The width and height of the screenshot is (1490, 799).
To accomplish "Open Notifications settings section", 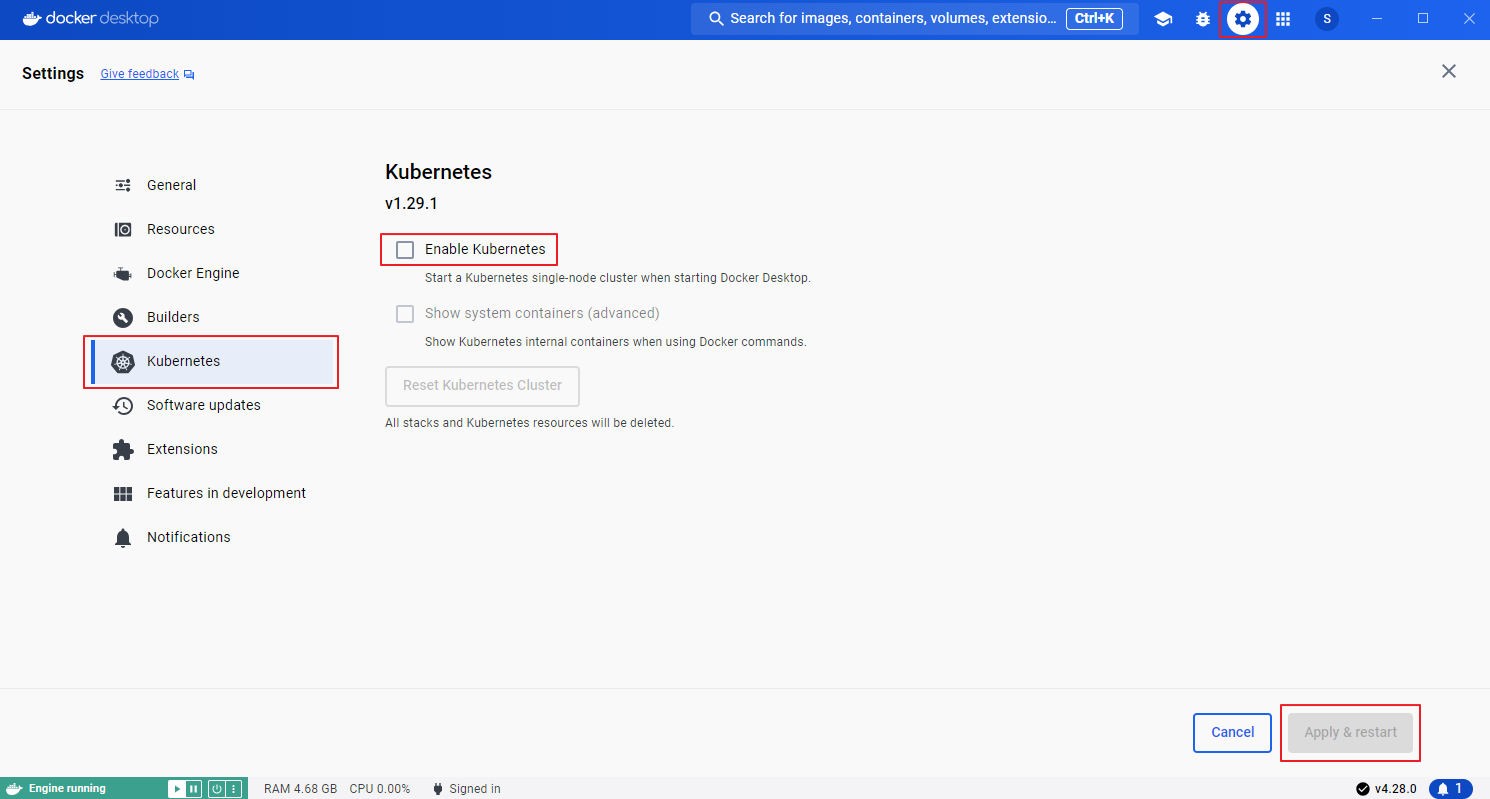I will coord(212,537).
